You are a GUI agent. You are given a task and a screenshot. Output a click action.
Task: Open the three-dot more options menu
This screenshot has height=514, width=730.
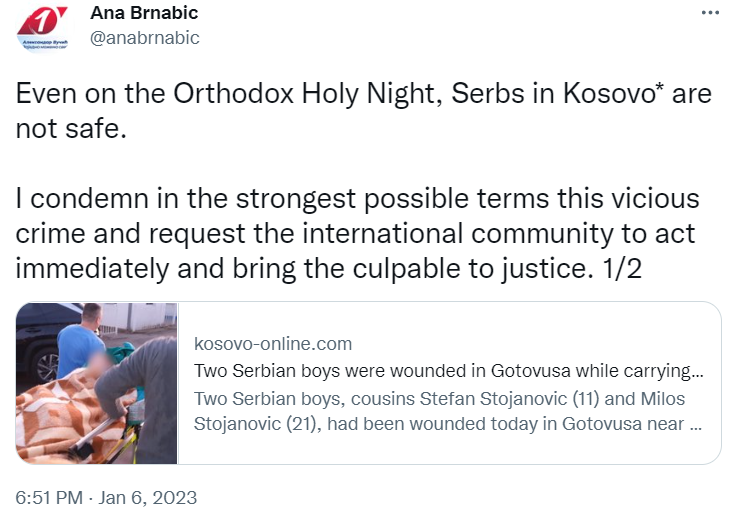710,15
